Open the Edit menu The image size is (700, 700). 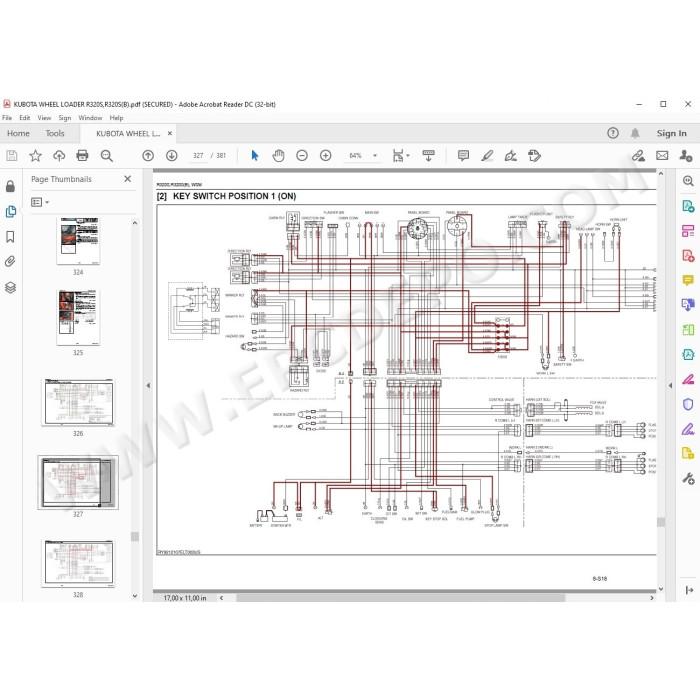(25, 118)
